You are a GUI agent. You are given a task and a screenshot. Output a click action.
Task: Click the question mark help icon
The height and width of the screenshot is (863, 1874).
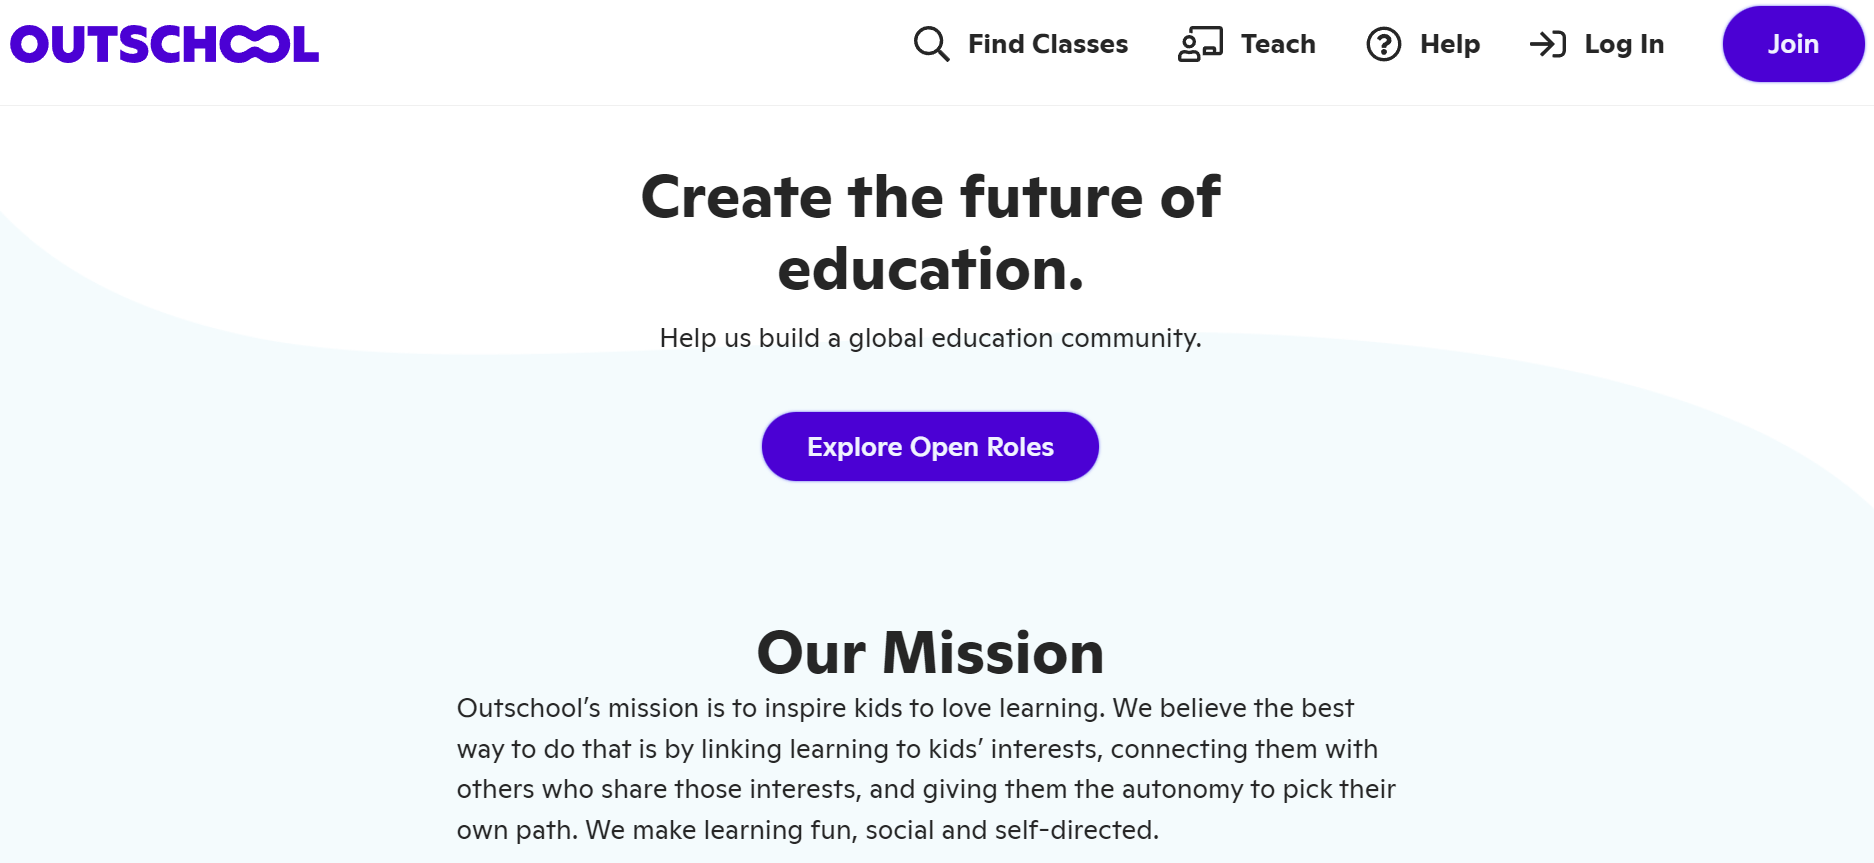click(x=1384, y=44)
